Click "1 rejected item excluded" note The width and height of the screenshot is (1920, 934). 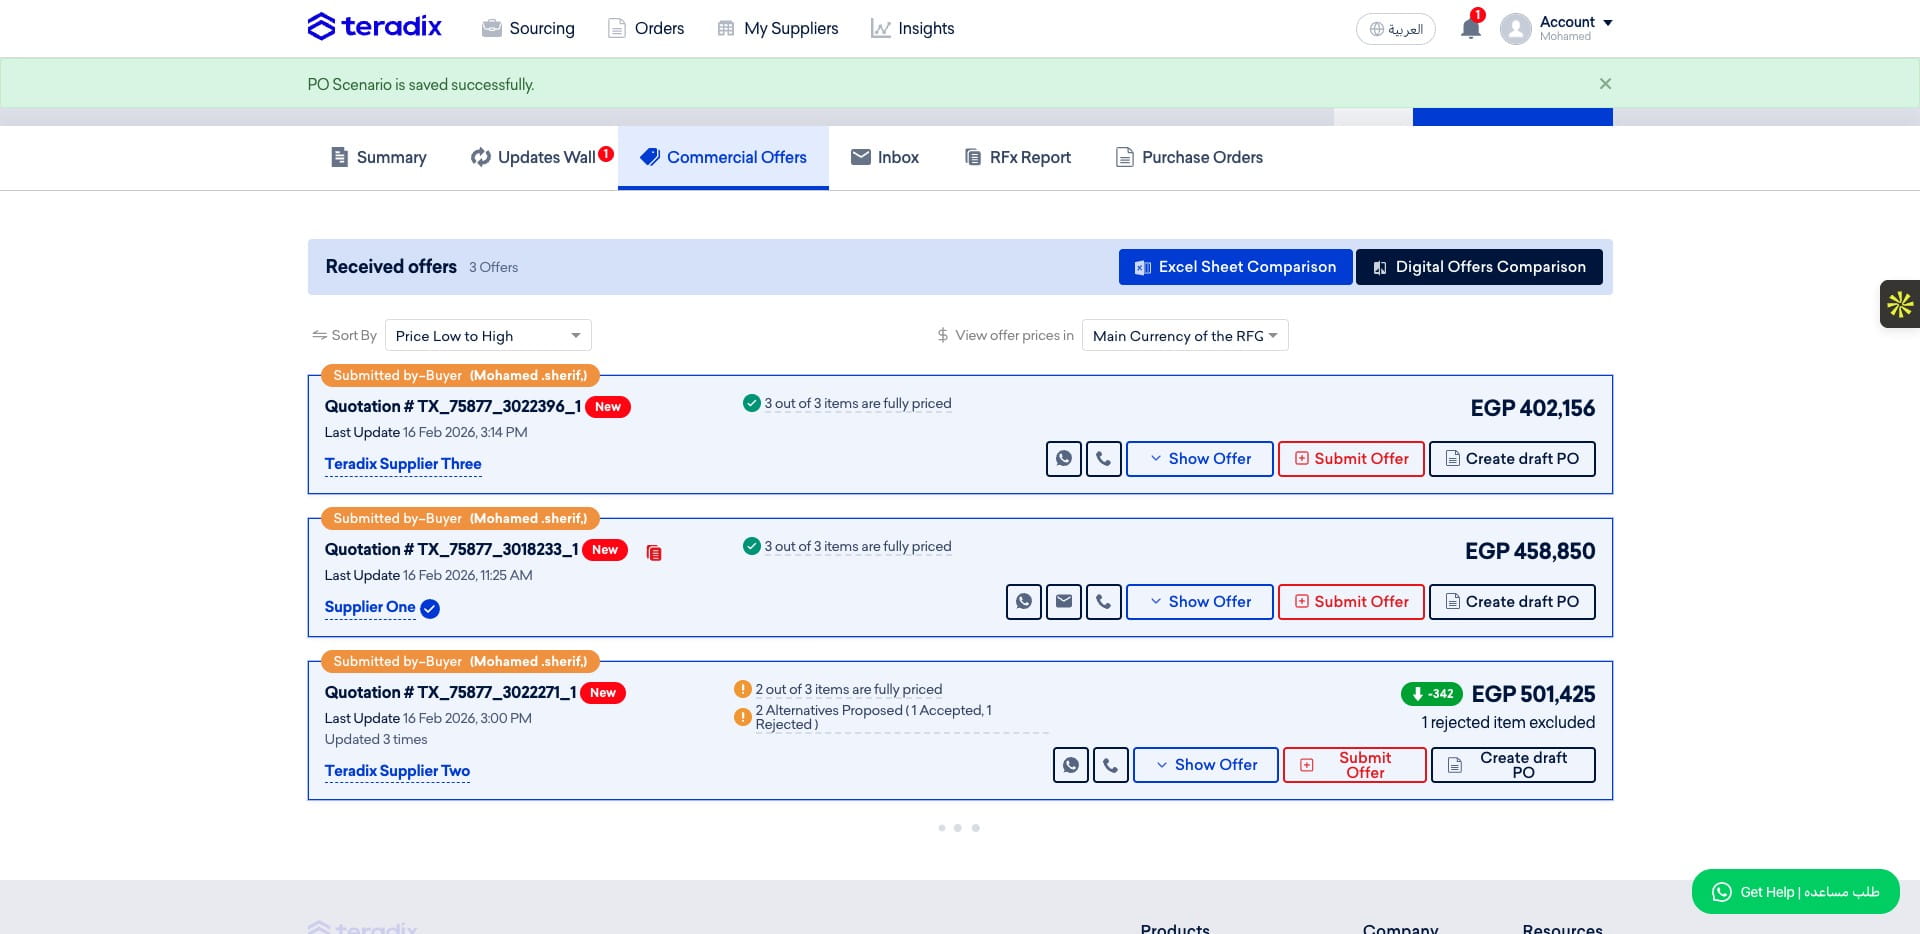point(1508,722)
